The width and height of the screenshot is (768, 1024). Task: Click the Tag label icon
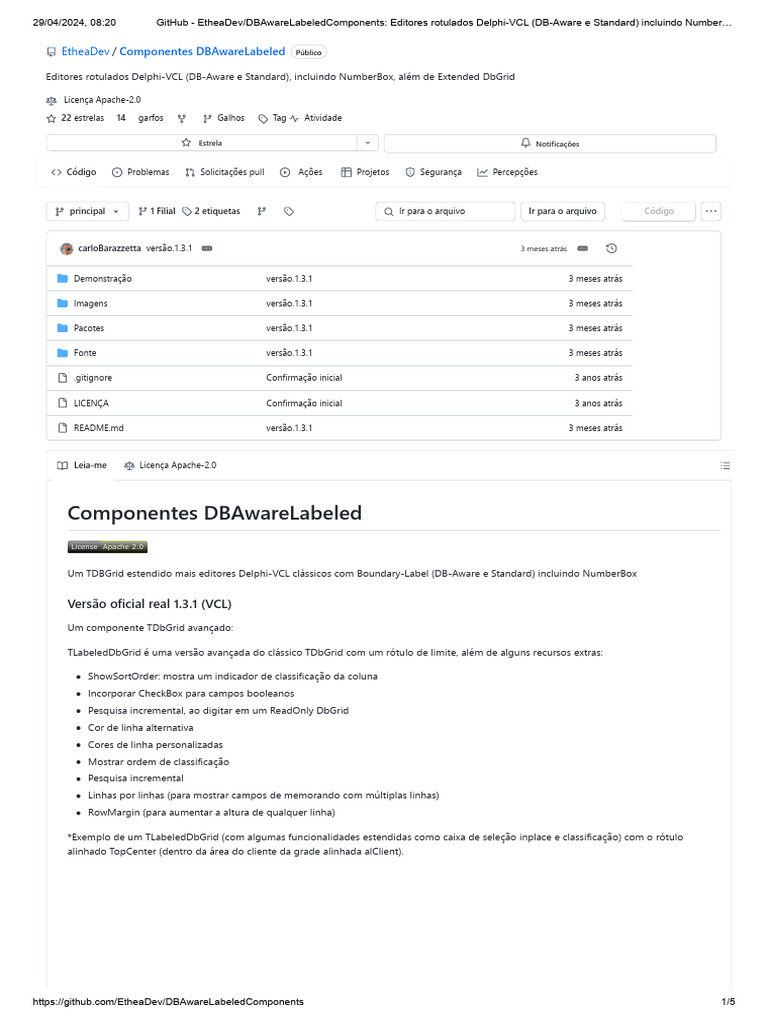pyautogui.click(x=263, y=119)
